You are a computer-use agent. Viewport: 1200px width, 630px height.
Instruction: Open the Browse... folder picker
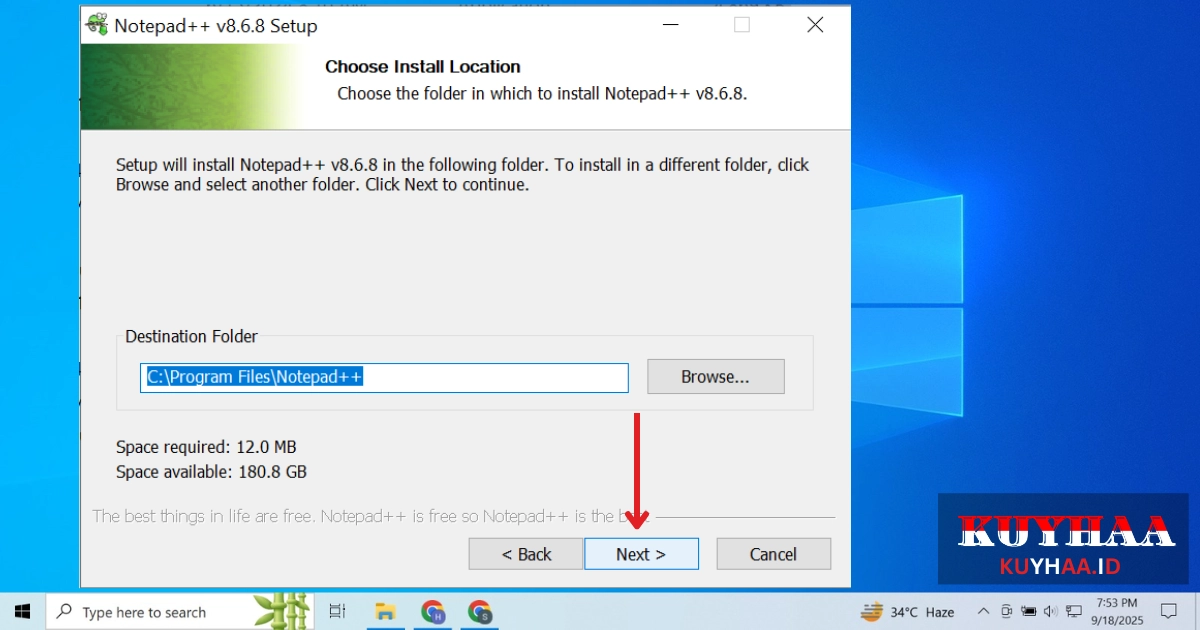[716, 377]
